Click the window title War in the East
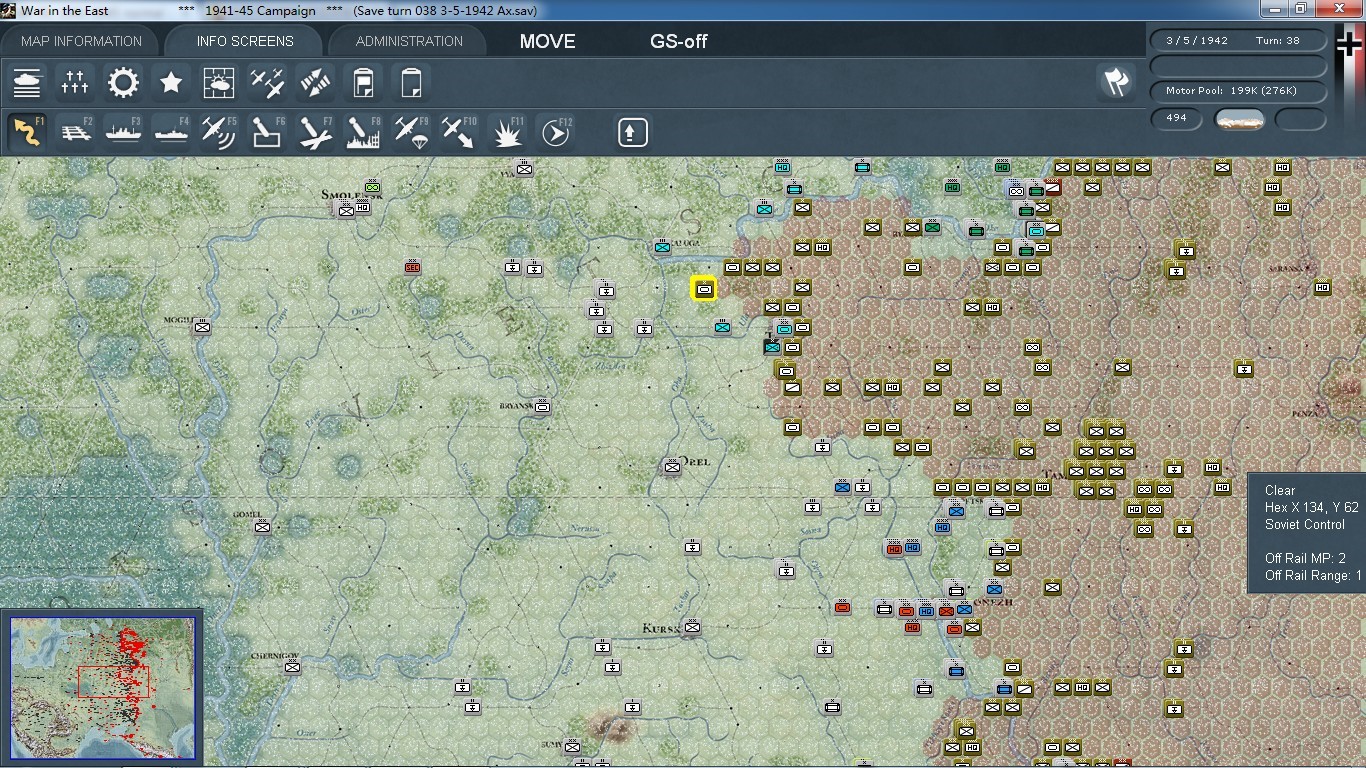 pyautogui.click(x=65, y=10)
